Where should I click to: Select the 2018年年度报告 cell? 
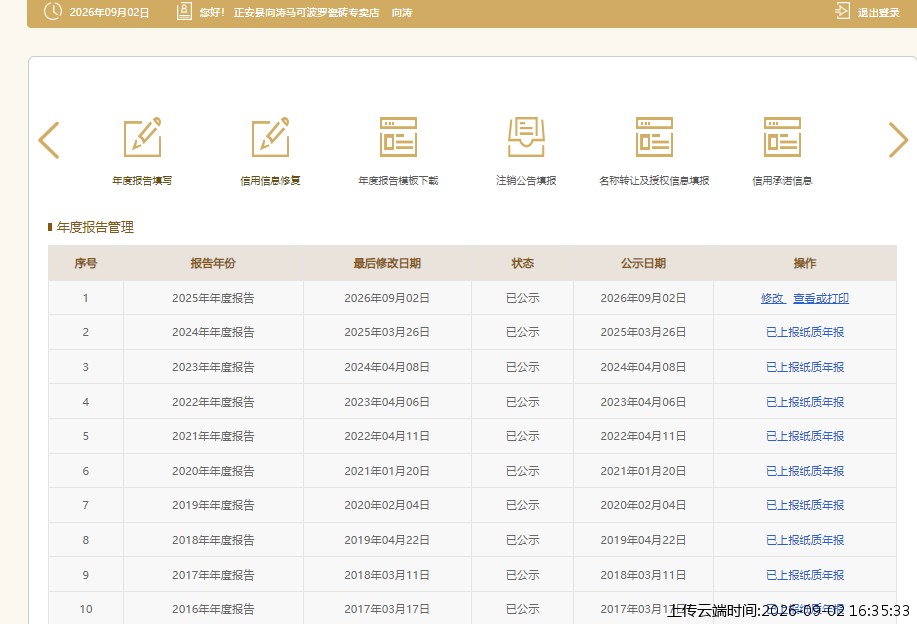[x=213, y=540]
